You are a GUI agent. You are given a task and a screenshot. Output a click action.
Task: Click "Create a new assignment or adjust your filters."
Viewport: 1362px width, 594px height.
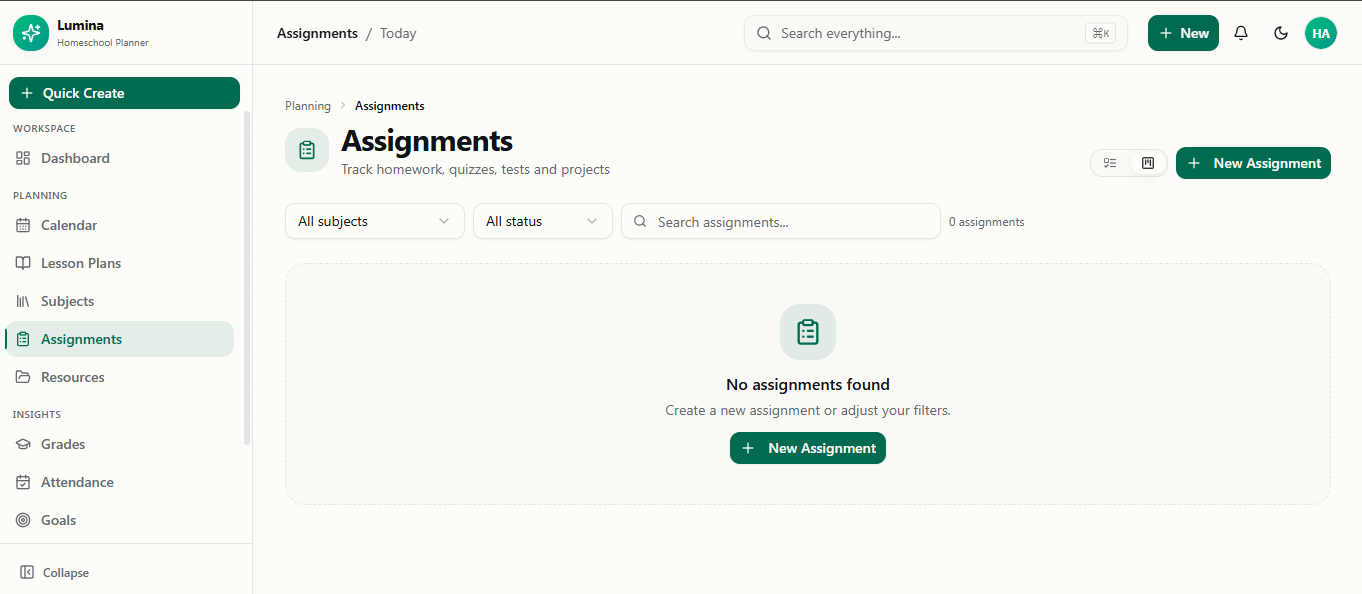(808, 410)
